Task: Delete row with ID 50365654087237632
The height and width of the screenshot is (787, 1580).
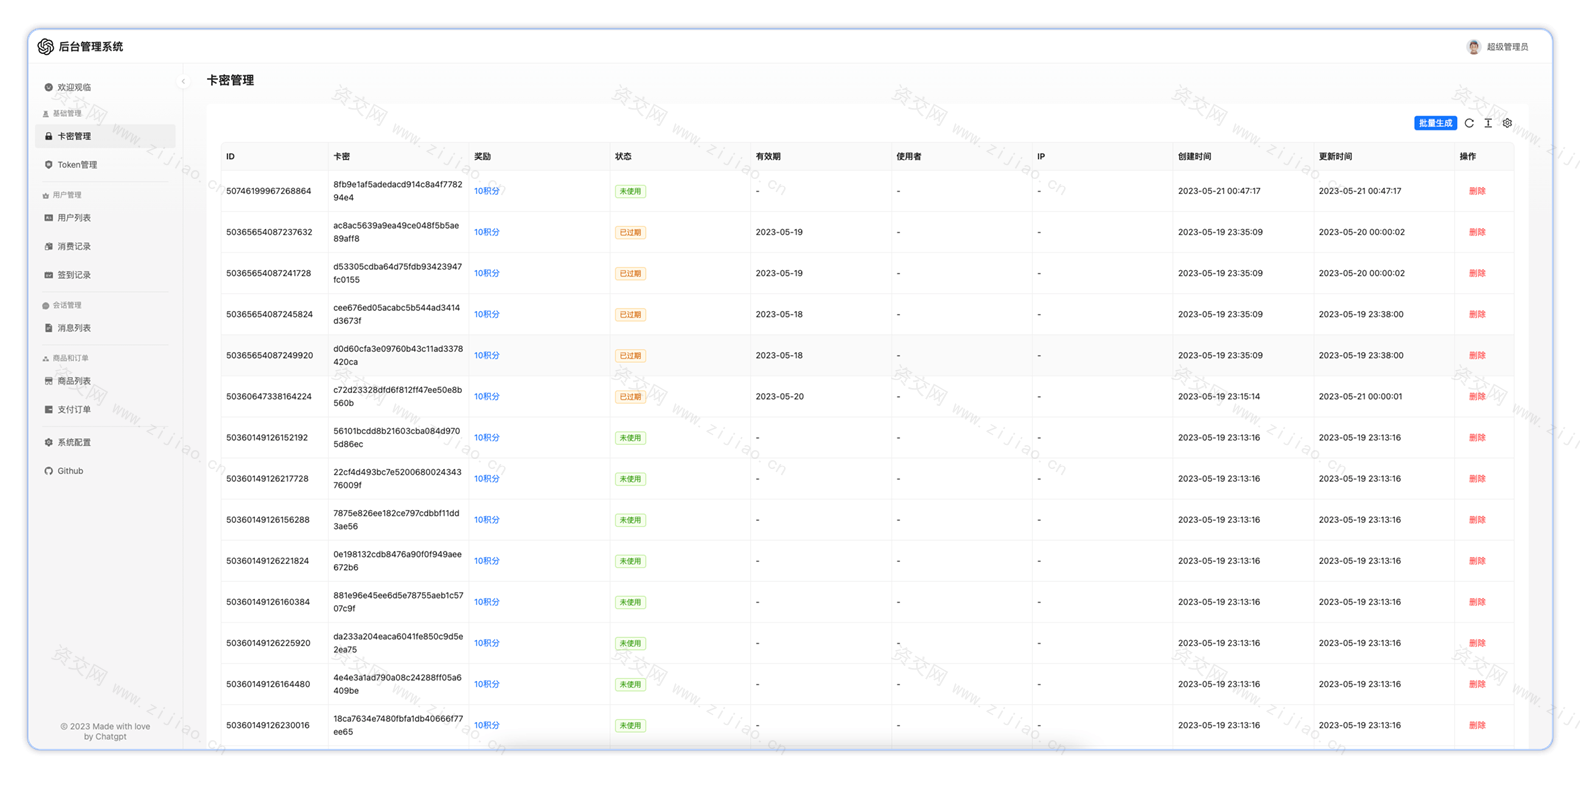Action: click(1477, 232)
